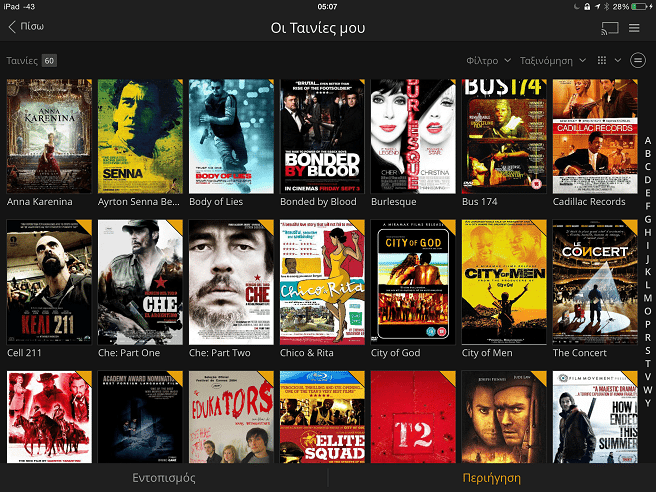This screenshot has width=656, height=492.
Task: Jump to letter D in index
Action: click(648, 179)
